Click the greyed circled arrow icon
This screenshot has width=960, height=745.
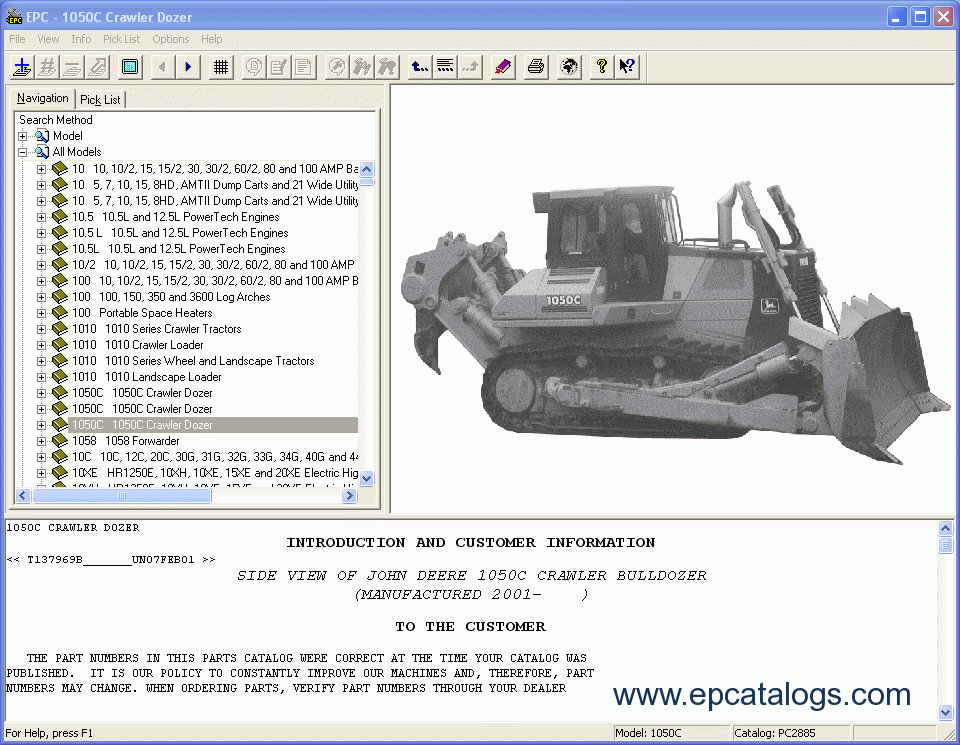coord(337,67)
